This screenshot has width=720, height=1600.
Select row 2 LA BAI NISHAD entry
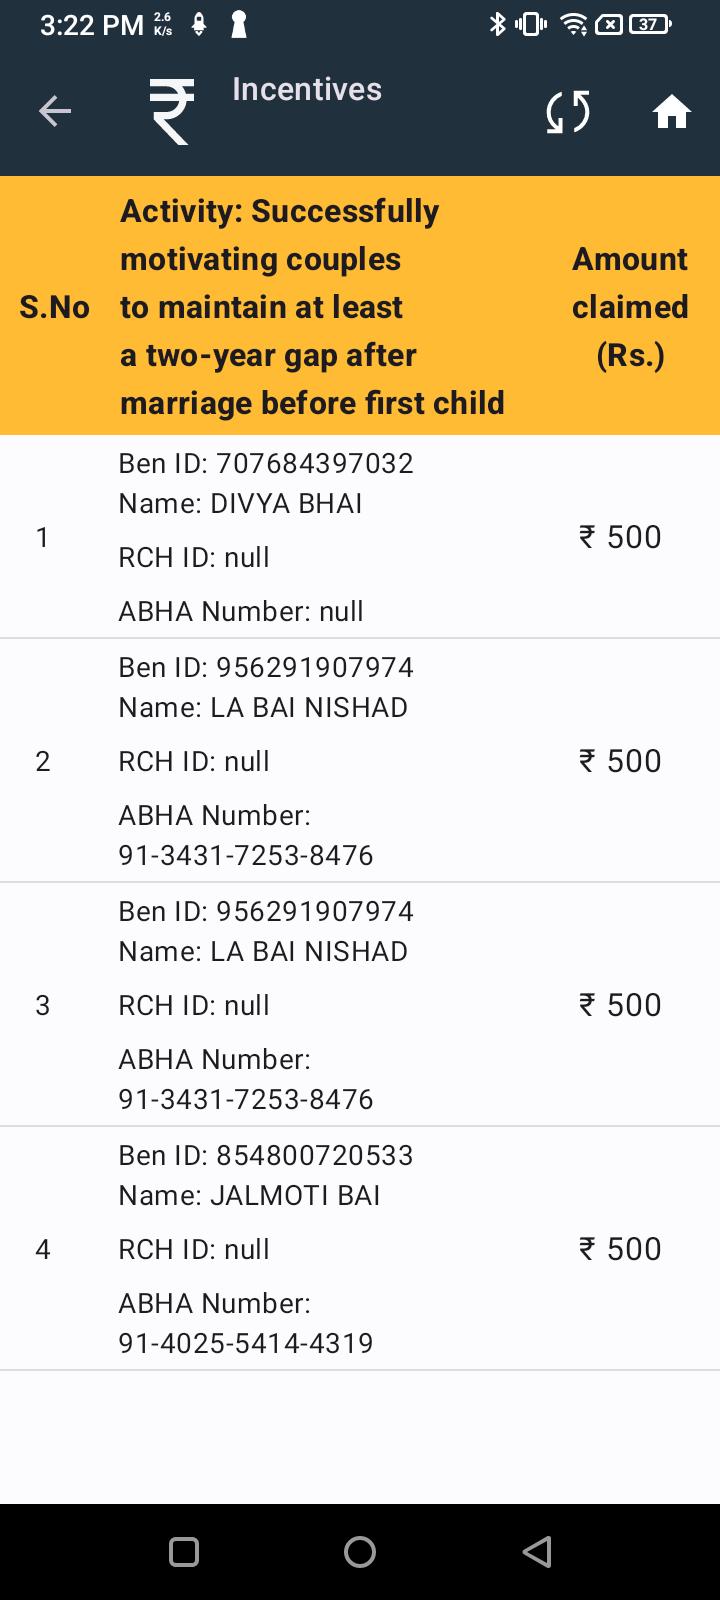(360, 761)
